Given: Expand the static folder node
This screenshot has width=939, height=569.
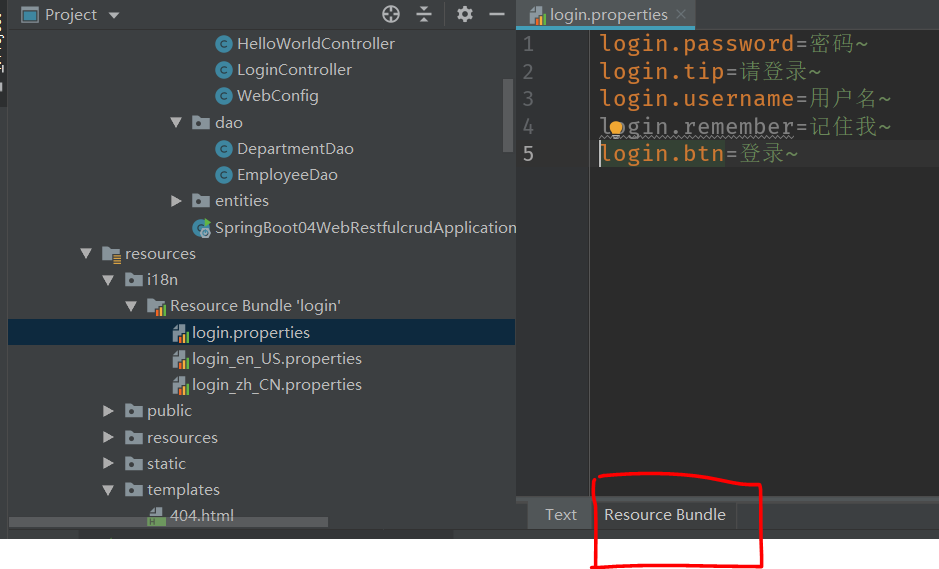Looking at the screenshot, I should pos(108,463).
